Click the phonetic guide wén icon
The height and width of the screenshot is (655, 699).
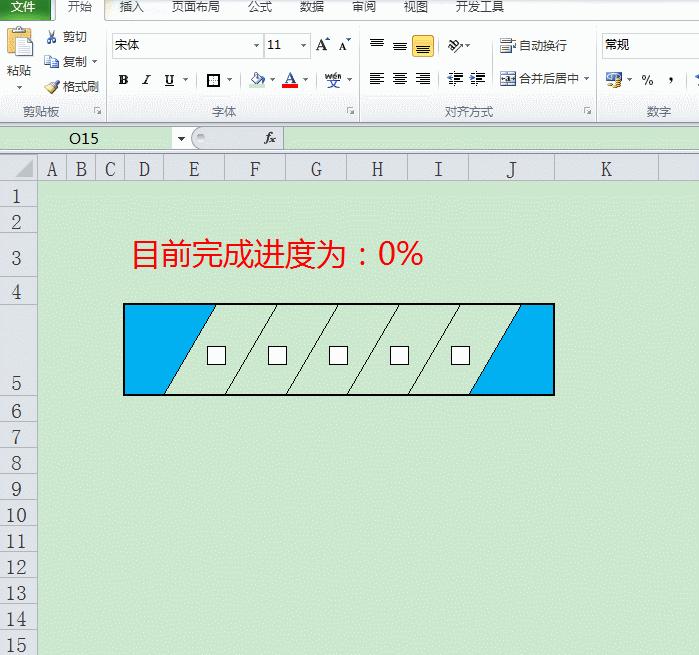pyautogui.click(x=333, y=80)
